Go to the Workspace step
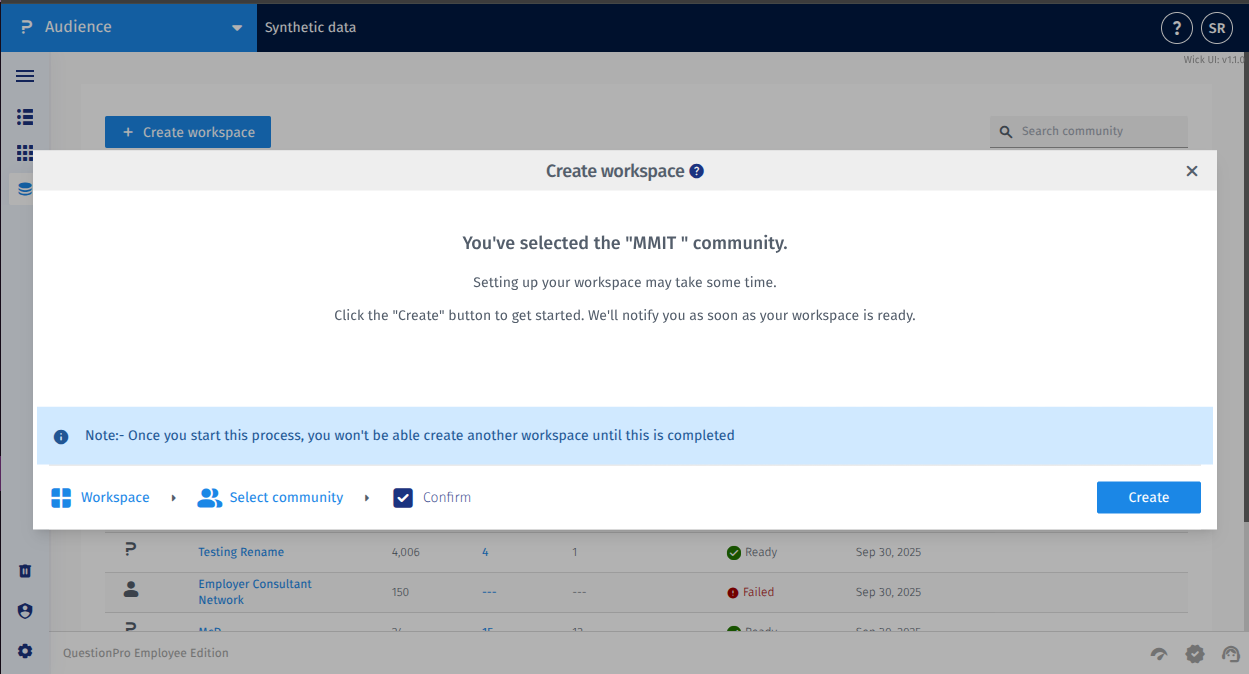Image resolution: width=1249 pixels, height=674 pixels. coord(115,497)
